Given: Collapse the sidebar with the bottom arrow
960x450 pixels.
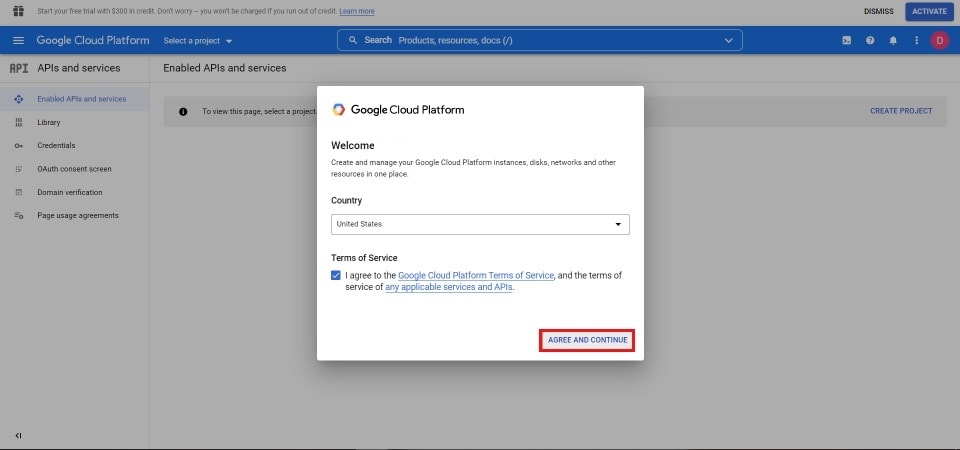Looking at the screenshot, I should 18,436.
